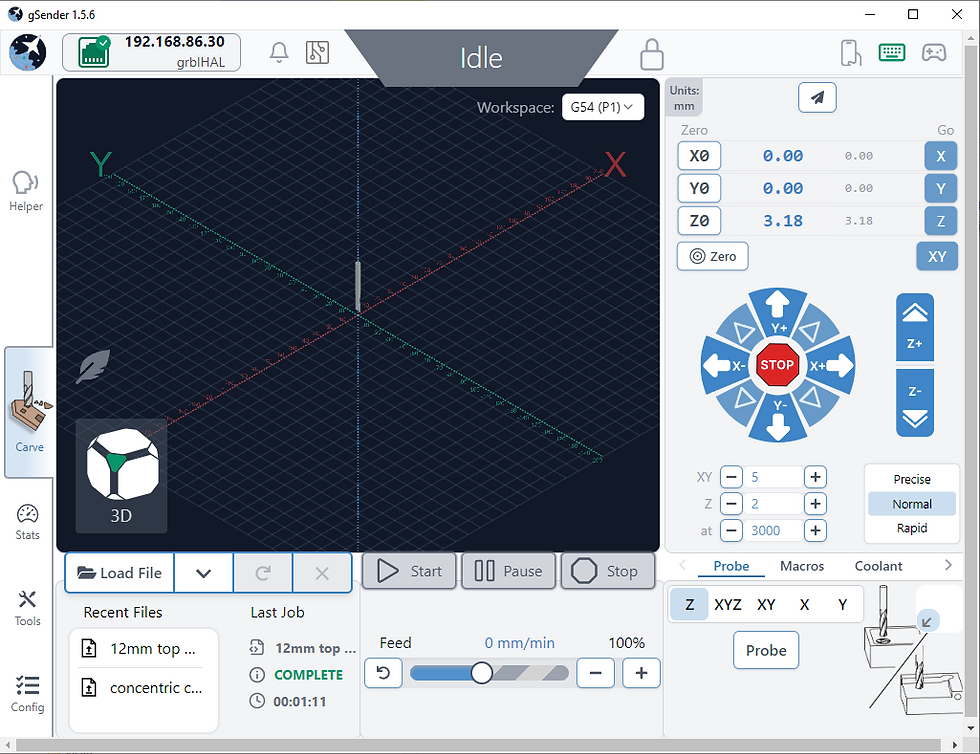980x754 pixels.
Task: Click the jog feed rate field 3000
Action: coord(773,531)
